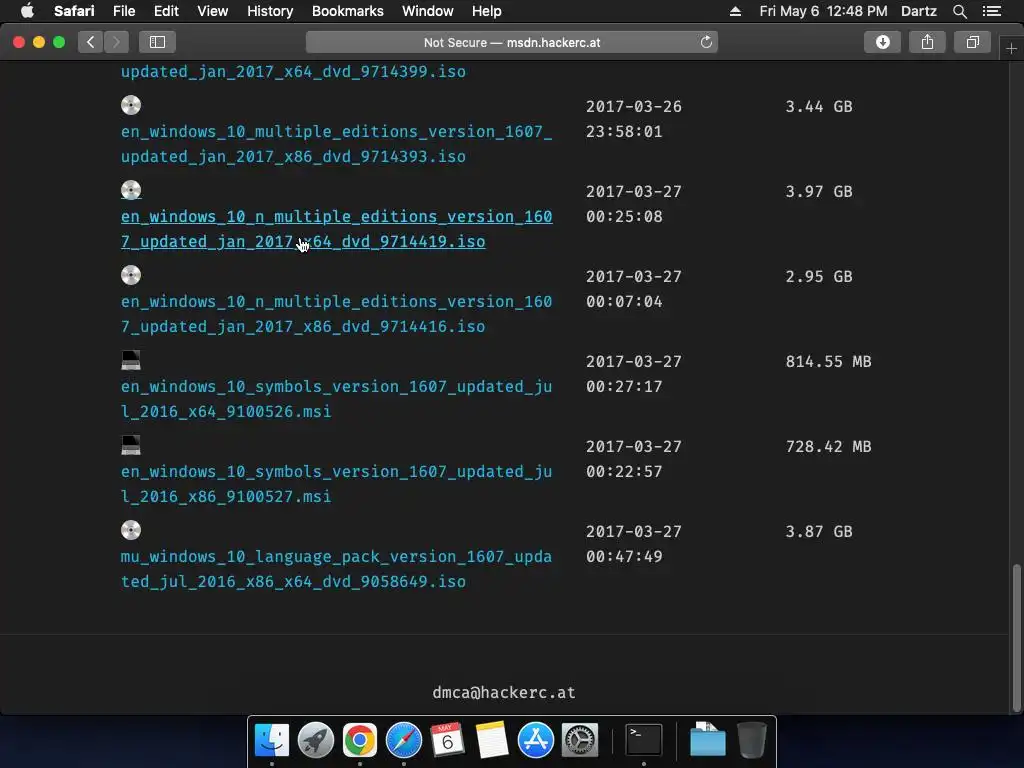The height and width of the screenshot is (768, 1024).
Task: Open the Edit menu
Action: 166,11
